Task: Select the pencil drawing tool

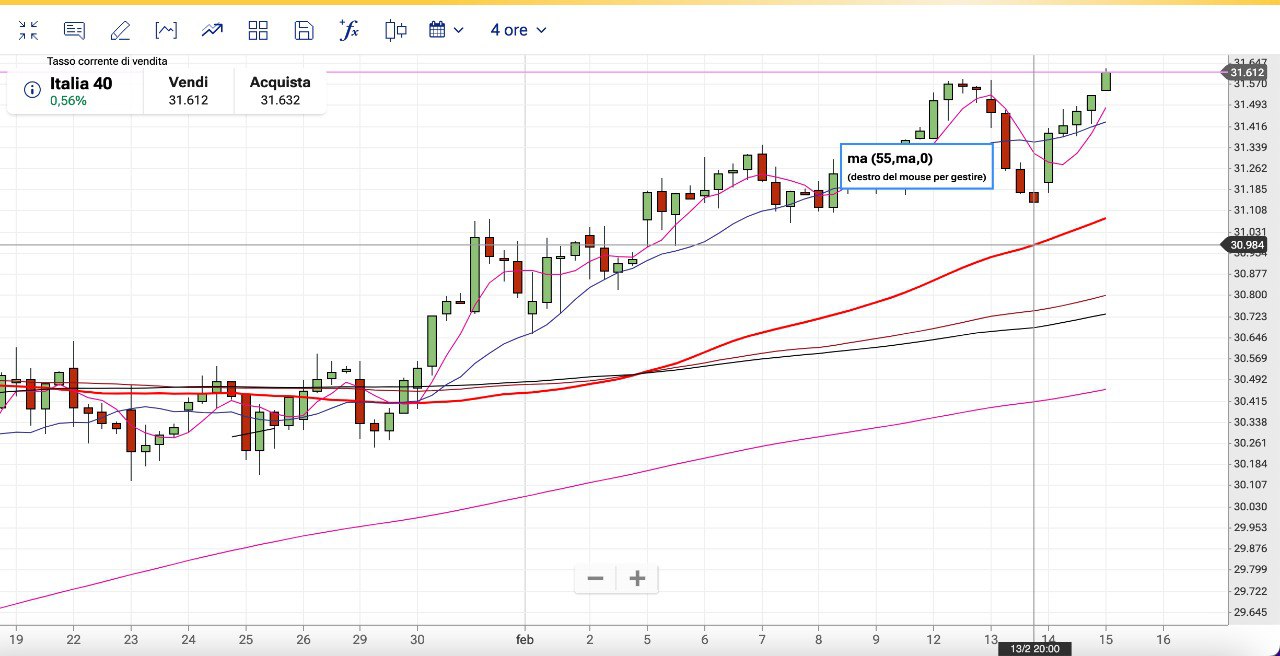Action: [120, 30]
